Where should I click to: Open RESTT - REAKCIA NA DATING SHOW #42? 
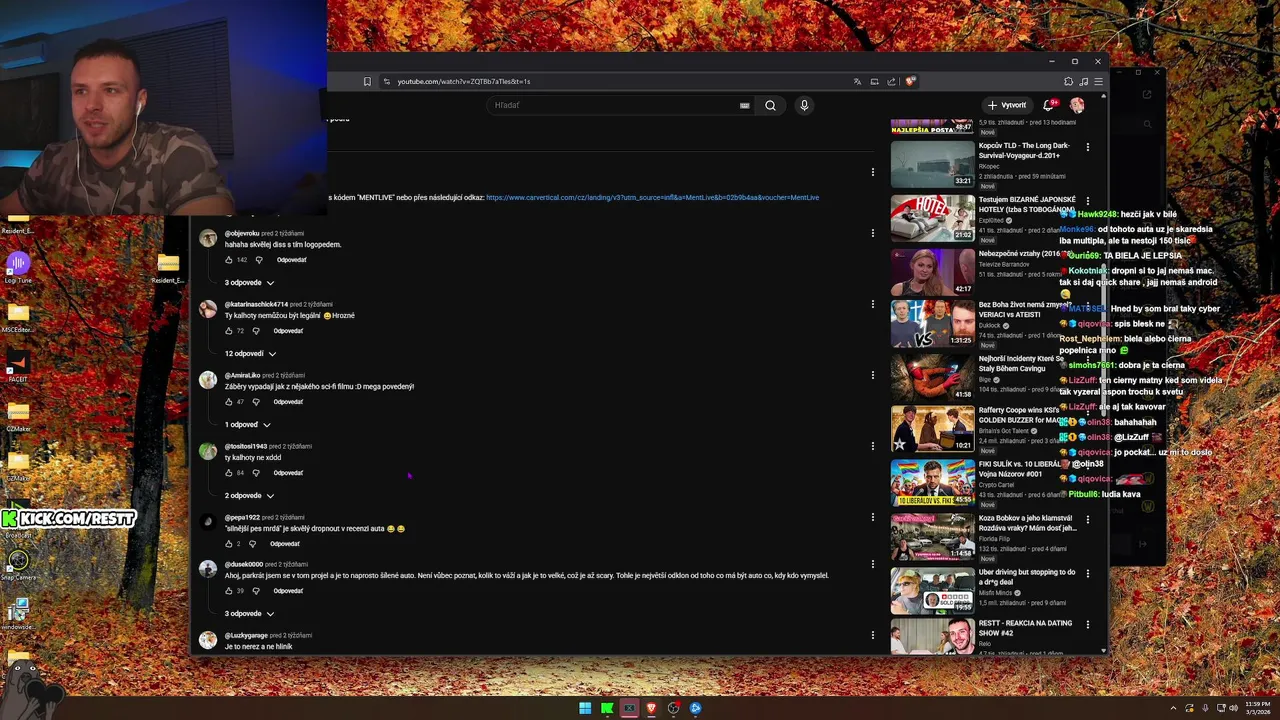(x=1025, y=628)
